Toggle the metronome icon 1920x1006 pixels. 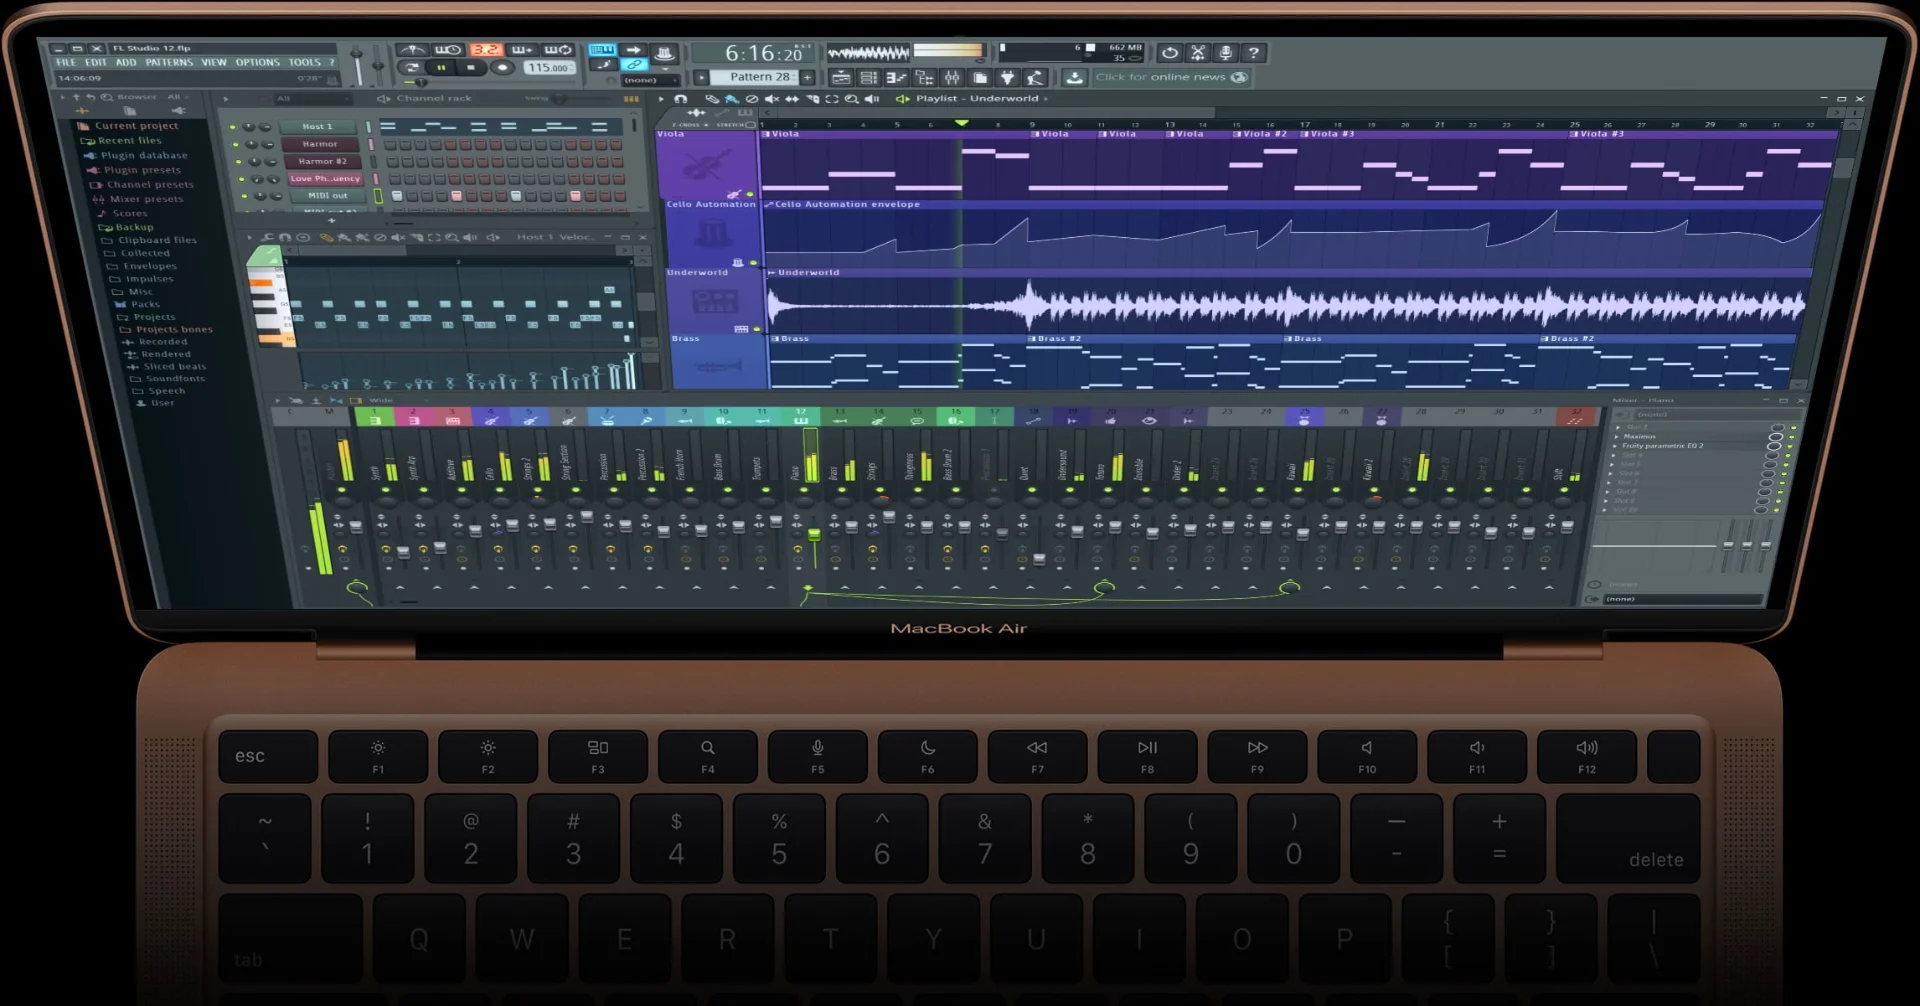point(412,49)
